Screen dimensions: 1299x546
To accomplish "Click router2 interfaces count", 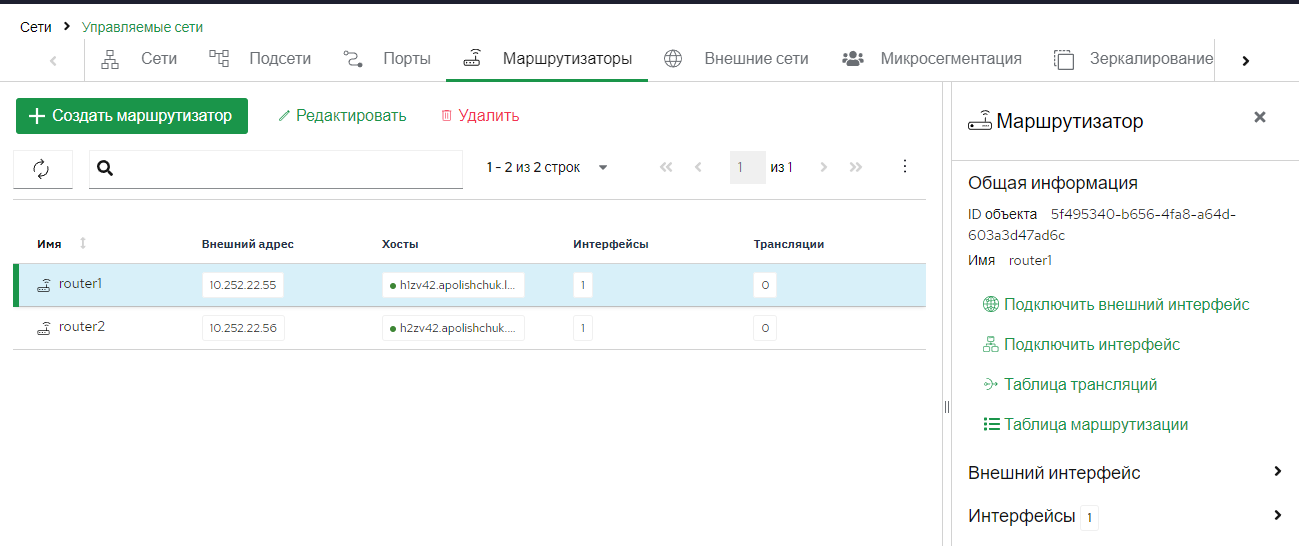I will (583, 328).
